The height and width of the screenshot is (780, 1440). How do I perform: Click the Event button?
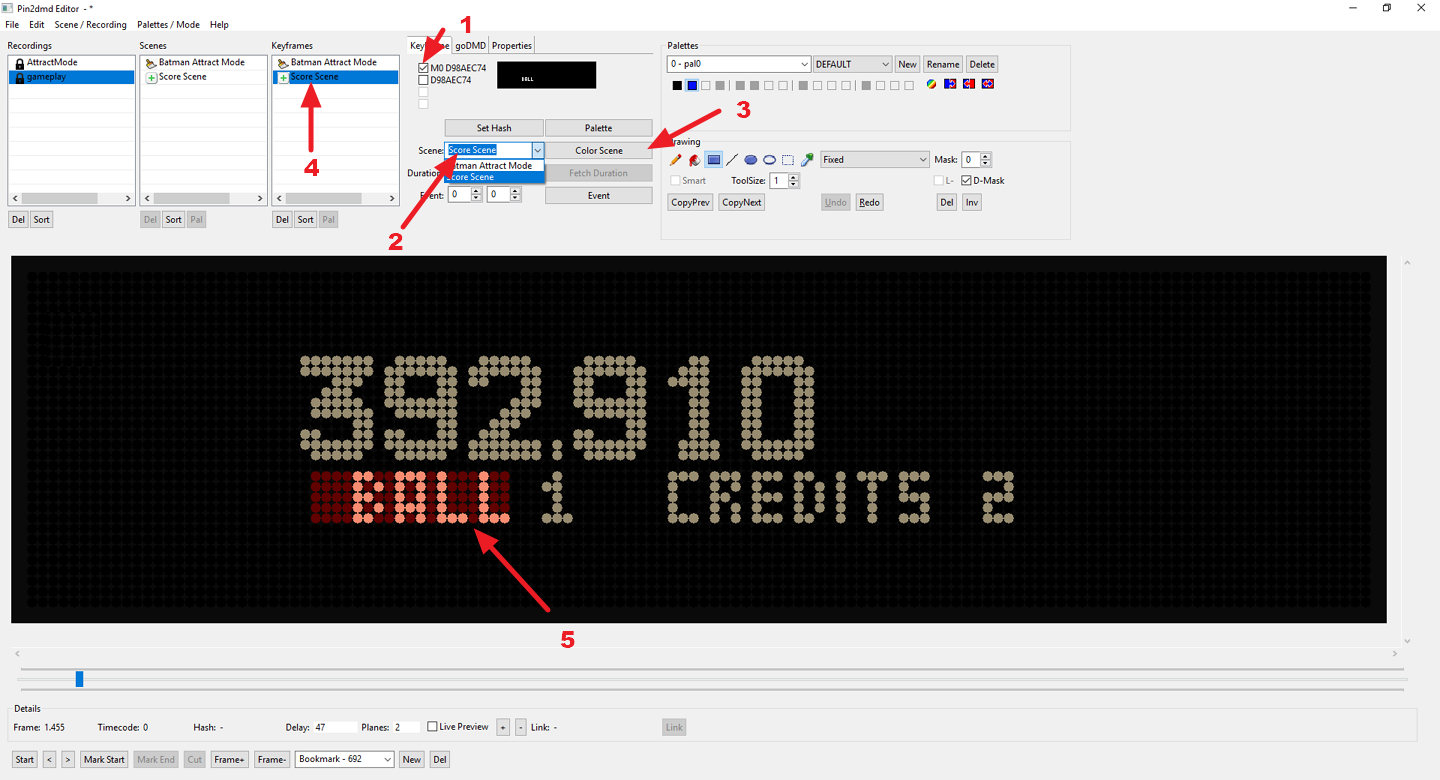pyautogui.click(x=599, y=195)
